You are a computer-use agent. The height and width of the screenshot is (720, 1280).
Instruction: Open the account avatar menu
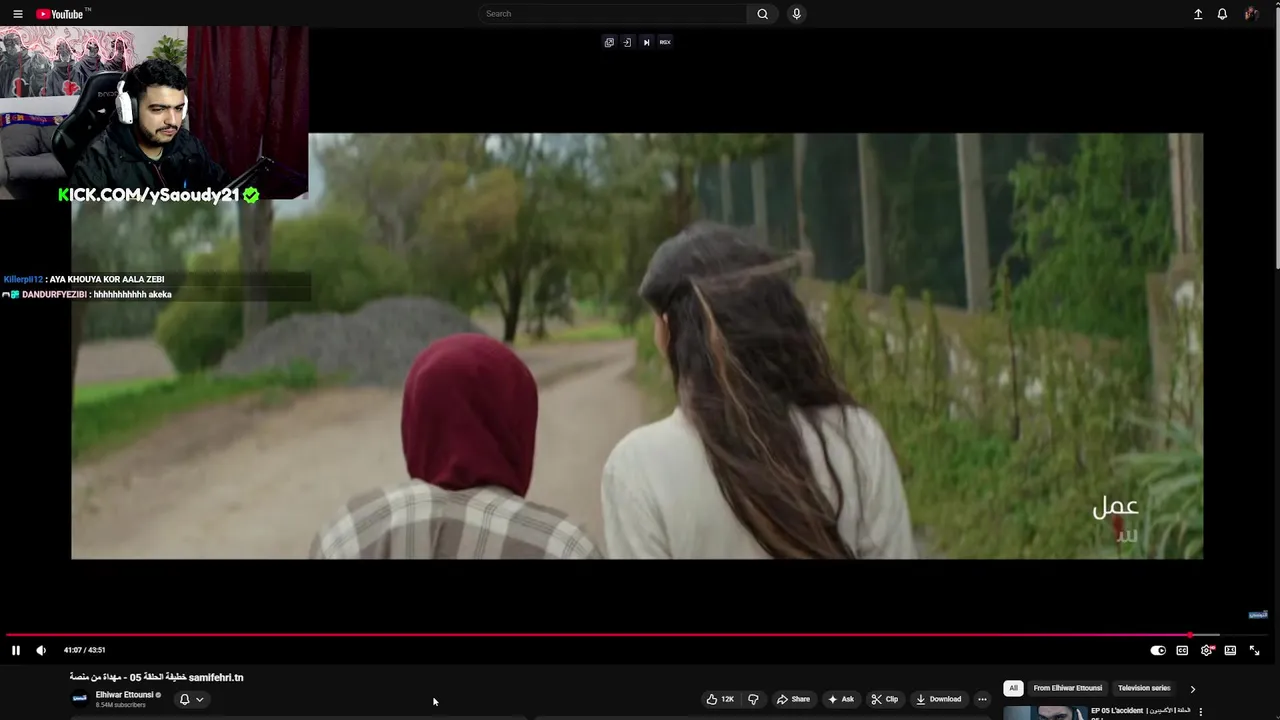click(x=1251, y=14)
